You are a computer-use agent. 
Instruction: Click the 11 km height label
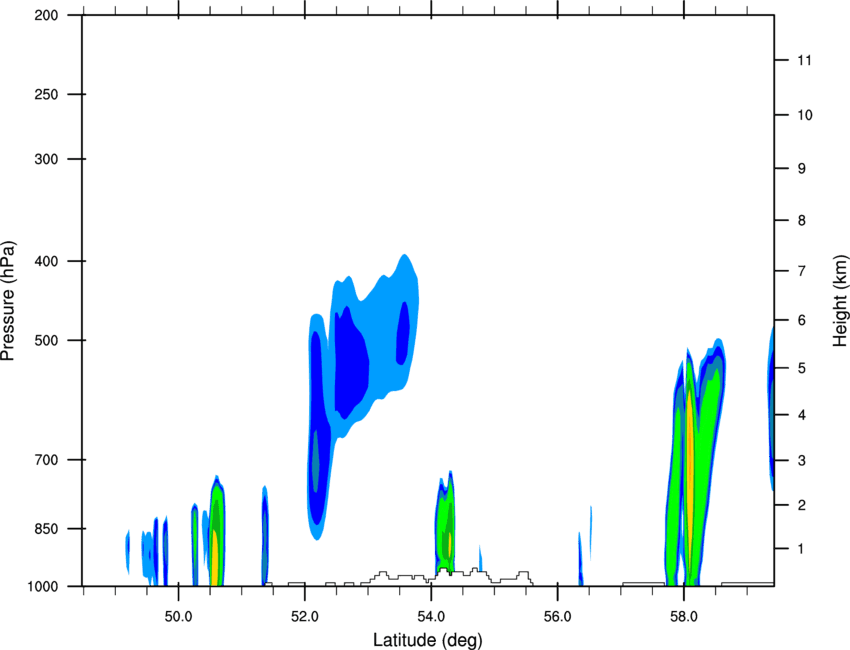coord(804,60)
